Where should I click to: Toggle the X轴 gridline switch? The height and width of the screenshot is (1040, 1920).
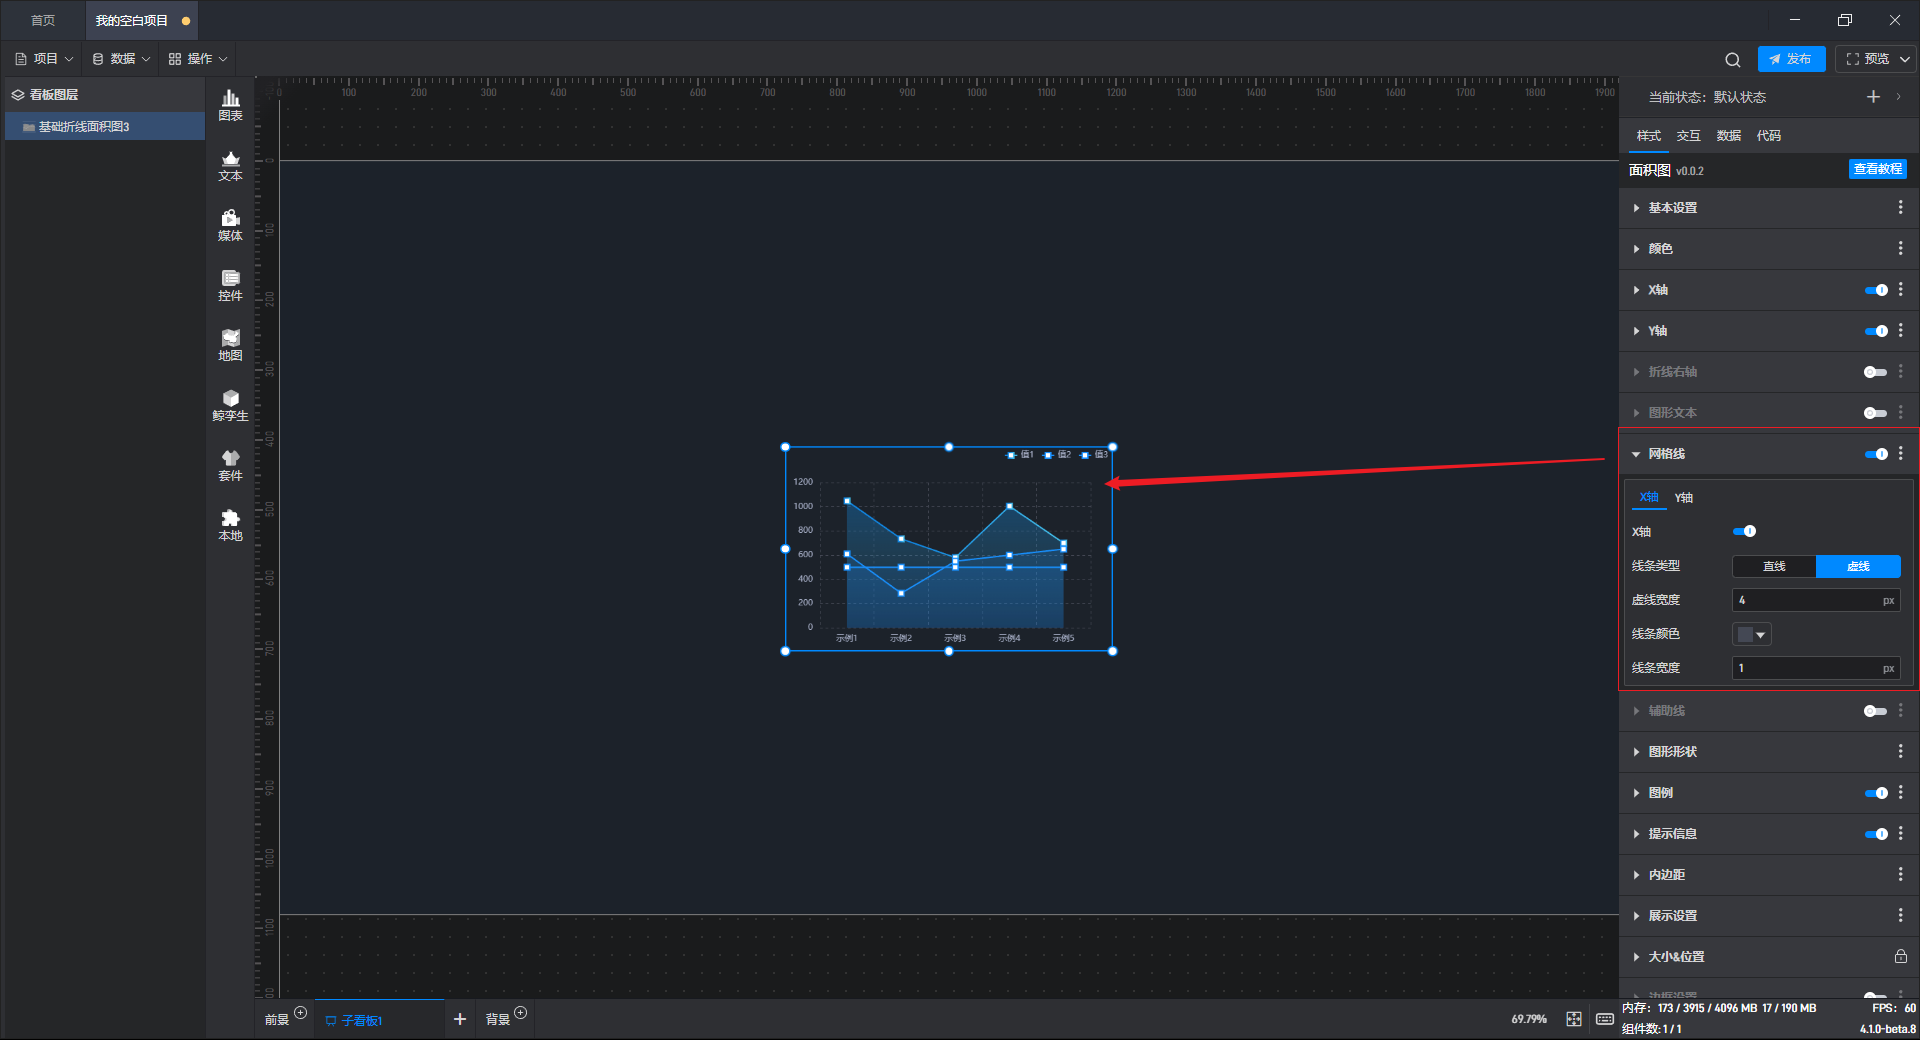(1744, 531)
